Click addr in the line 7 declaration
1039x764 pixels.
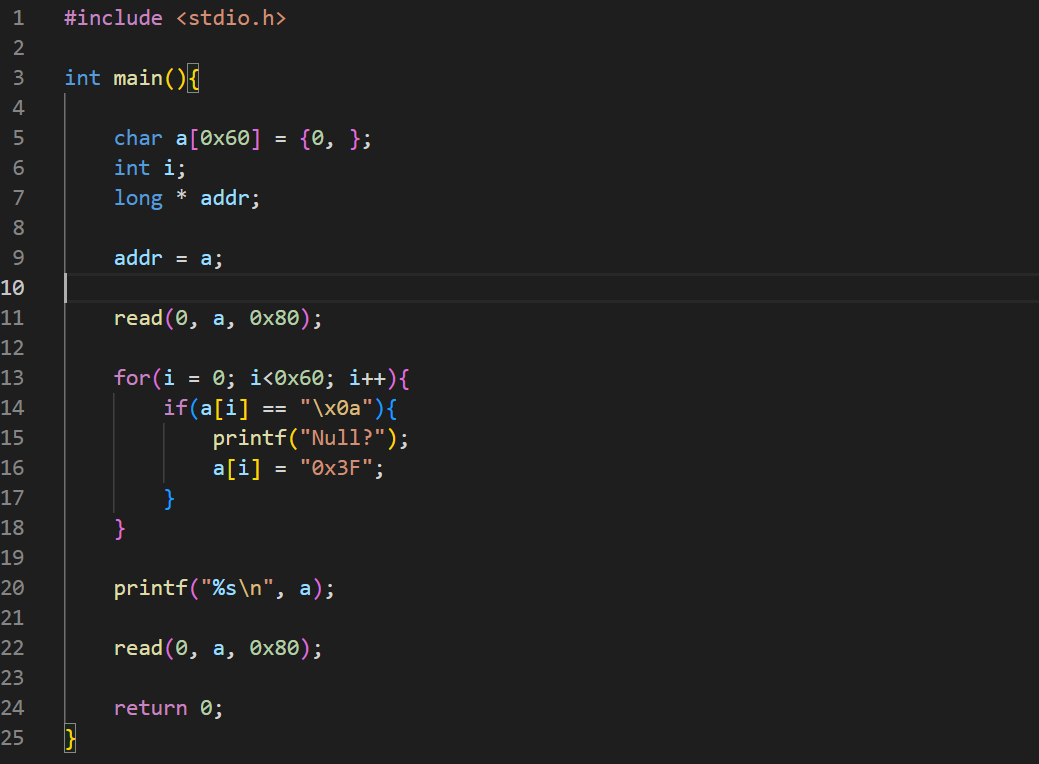click(x=225, y=198)
